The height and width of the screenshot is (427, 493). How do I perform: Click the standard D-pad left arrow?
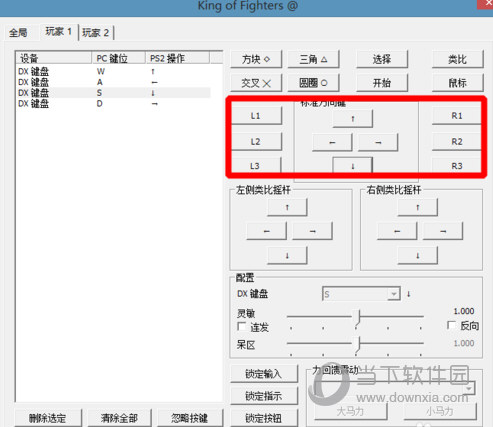[x=332, y=142]
